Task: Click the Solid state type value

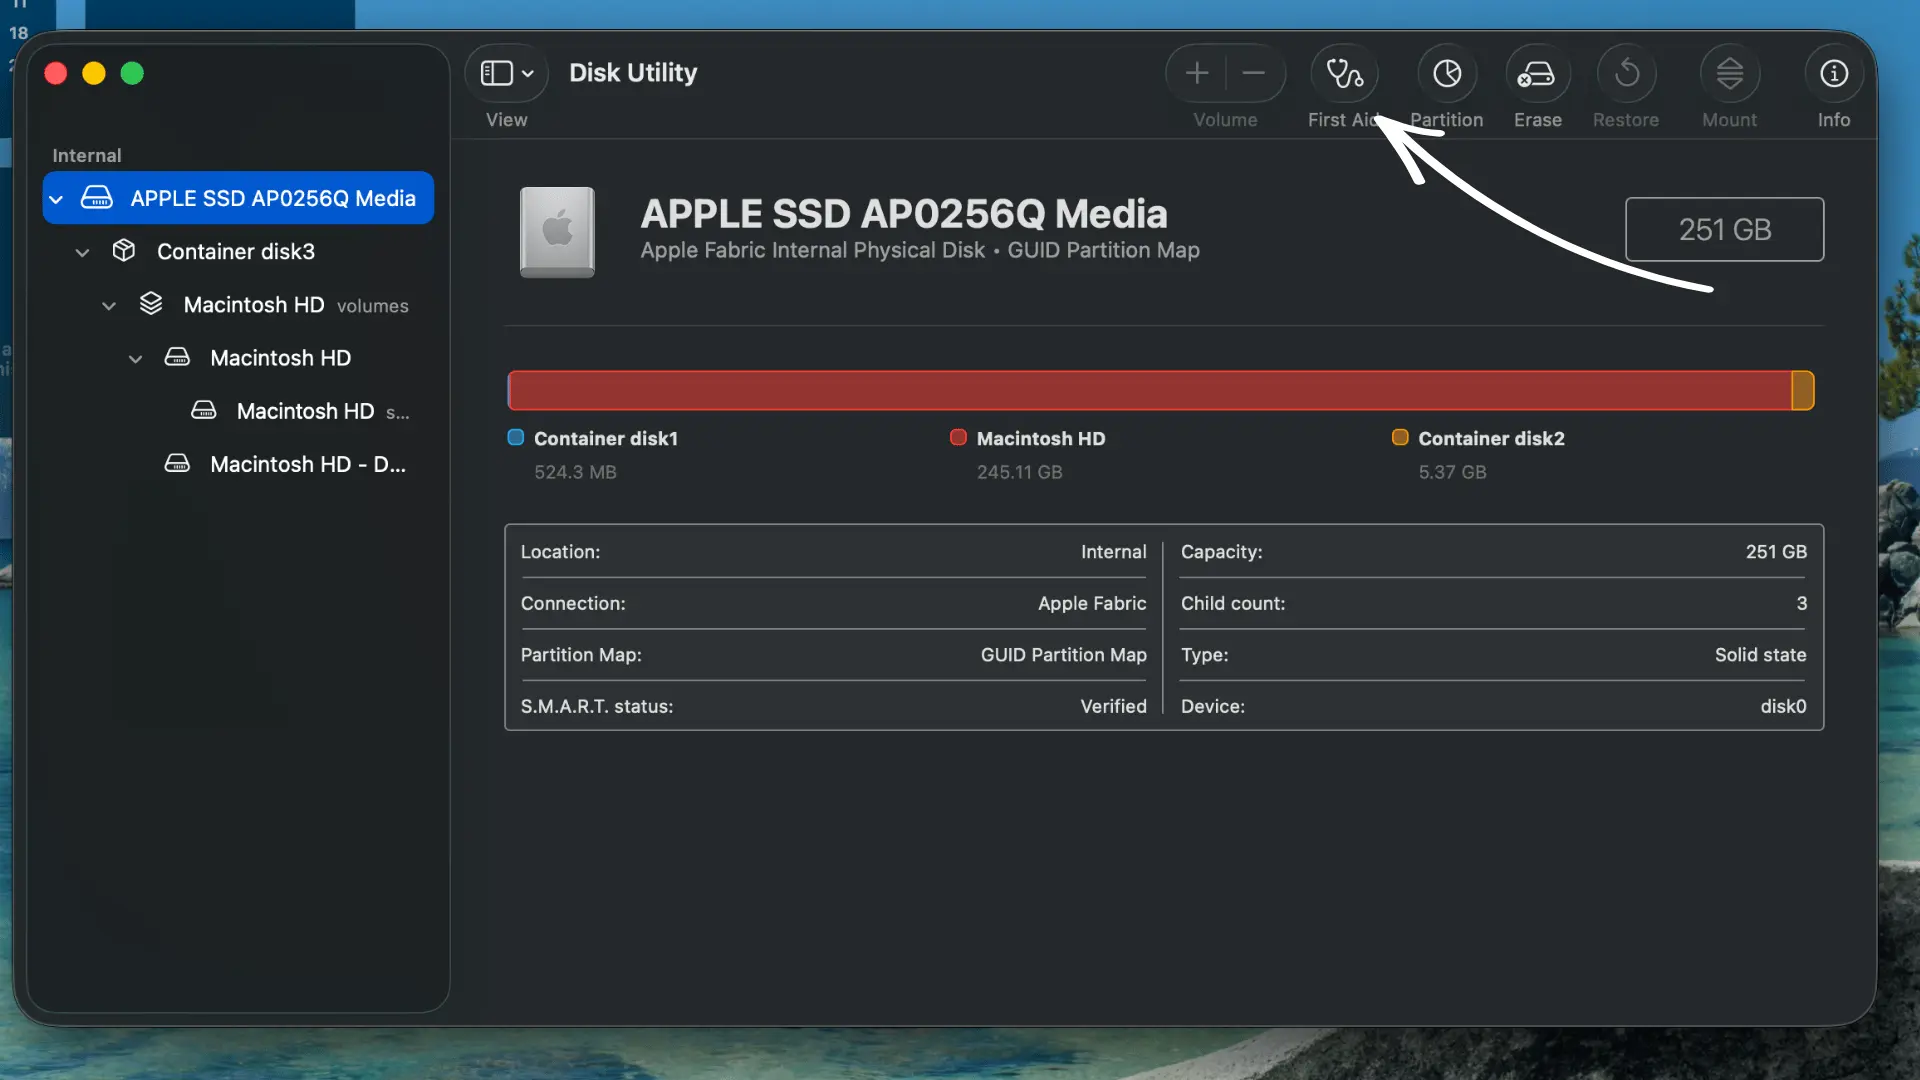Action: (1761, 655)
